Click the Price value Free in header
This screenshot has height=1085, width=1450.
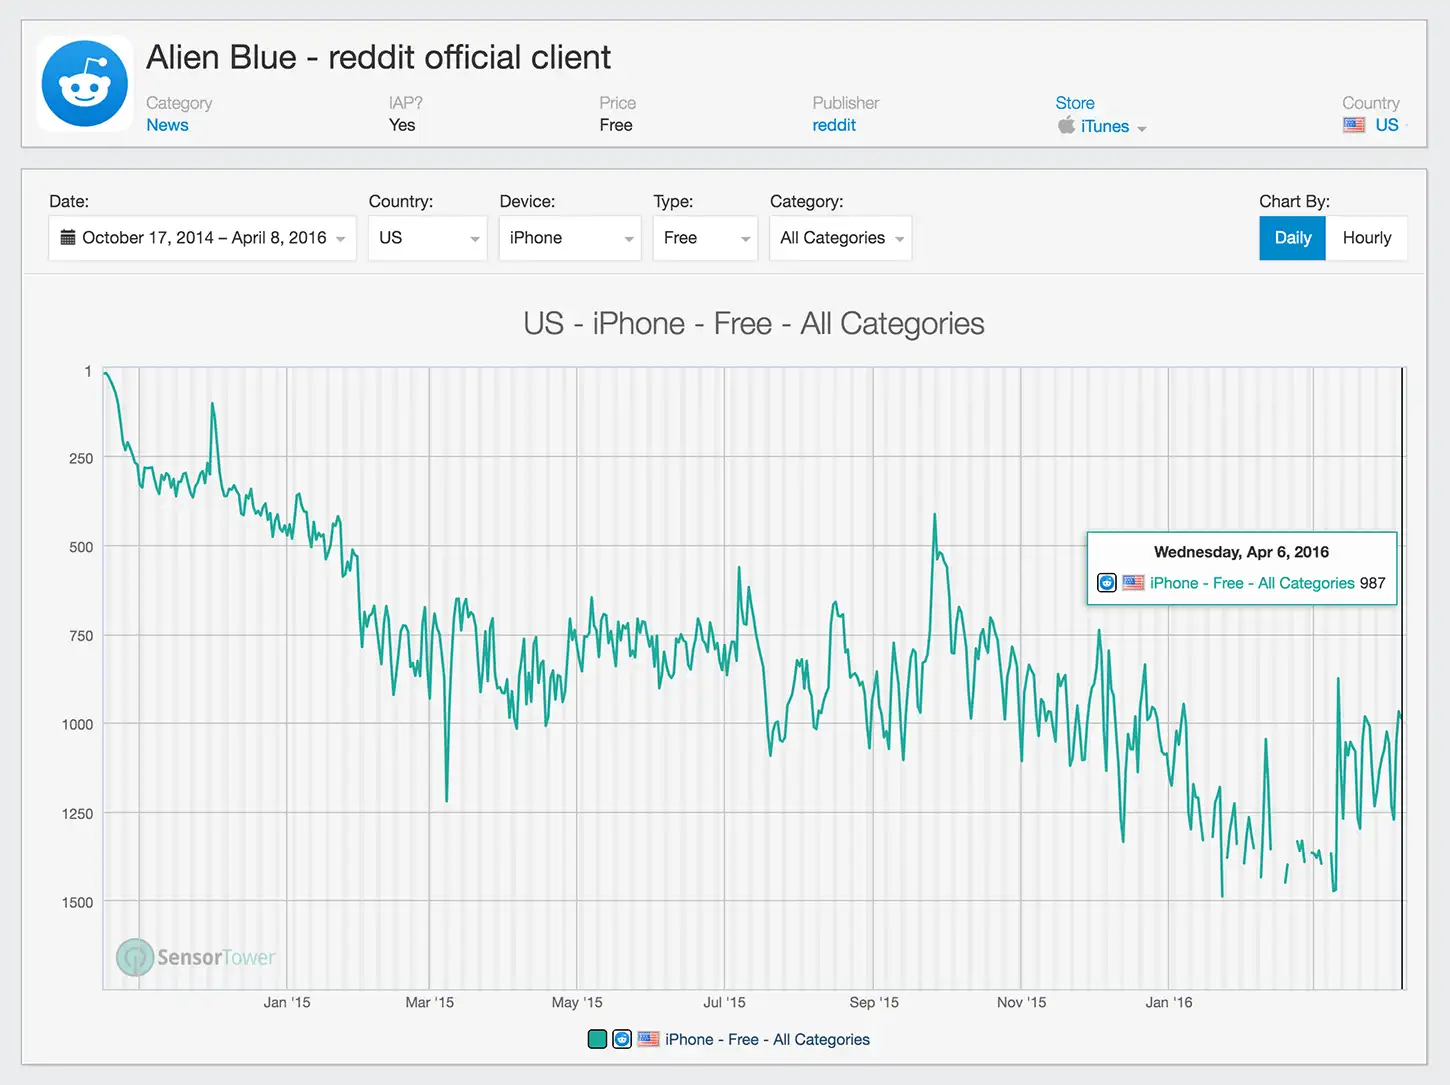point(616,125)
